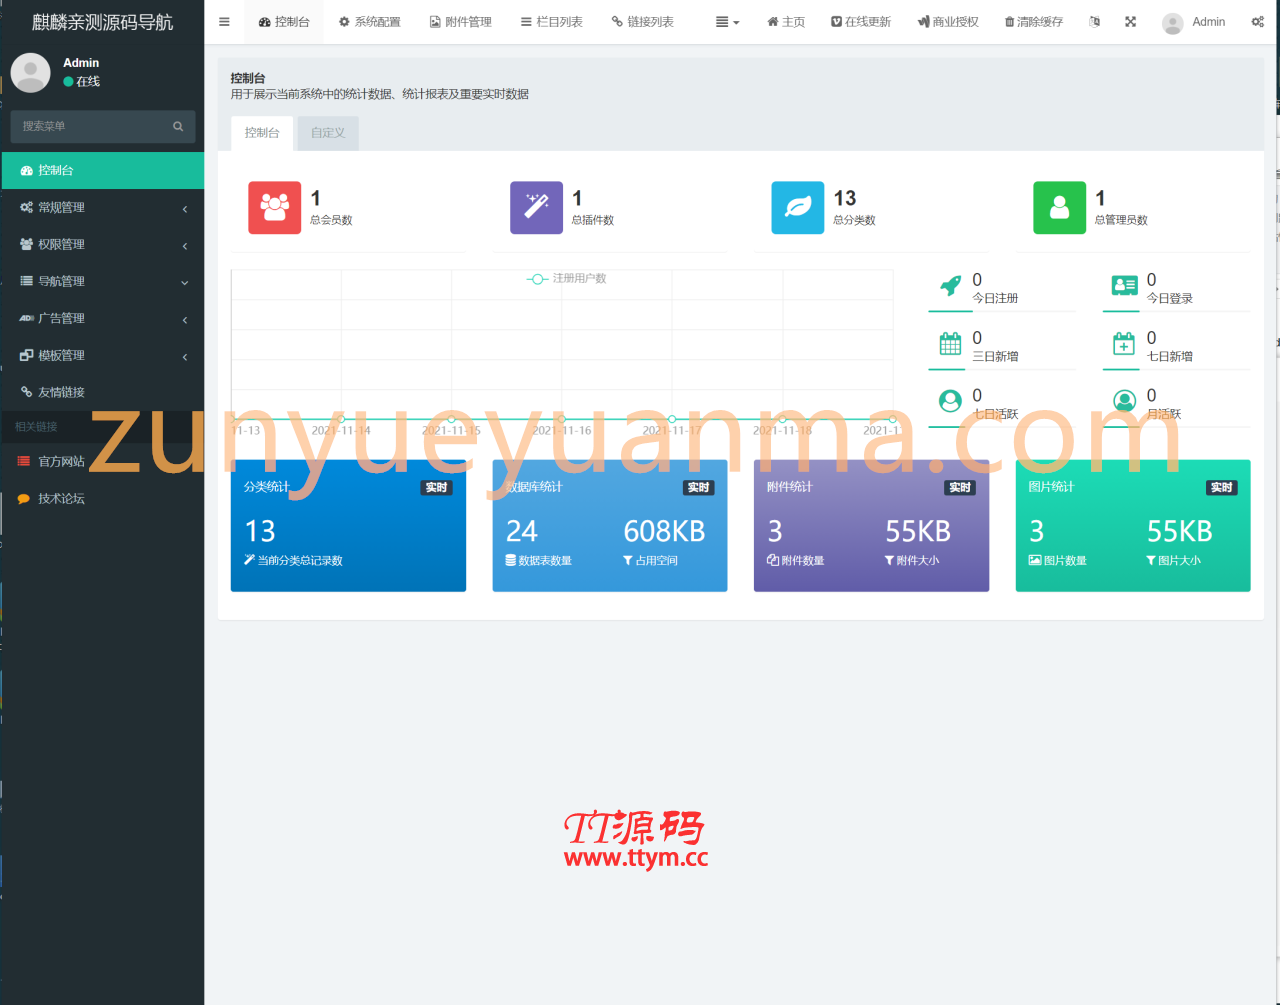Toggle the sidebar hamburger menu icon

tap(224, 22)
